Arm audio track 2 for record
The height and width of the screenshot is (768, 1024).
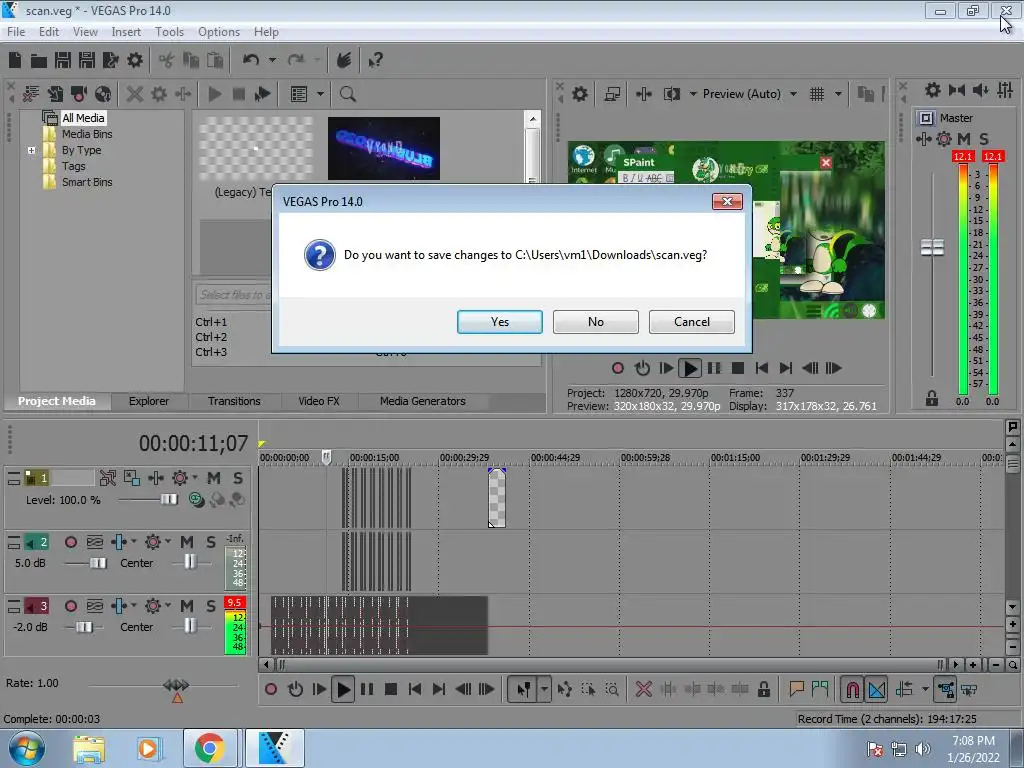(x=71, y=542)
